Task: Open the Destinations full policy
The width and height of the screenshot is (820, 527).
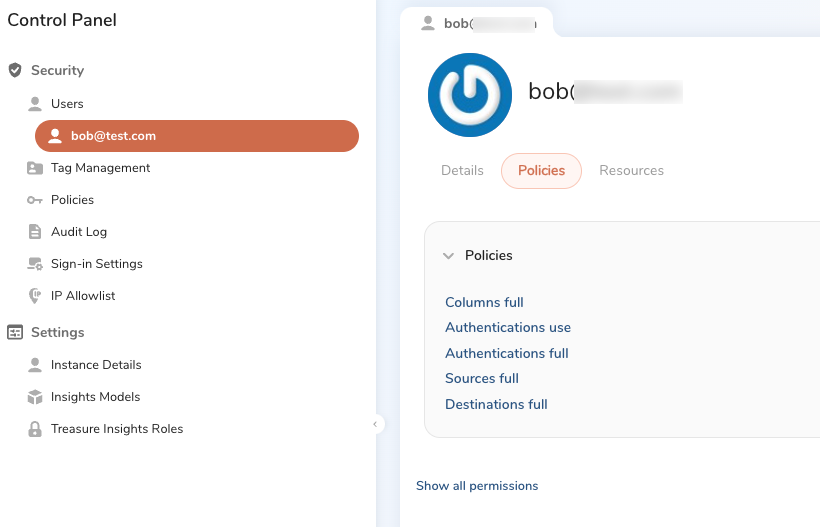Action: click(x=496, y=405)
